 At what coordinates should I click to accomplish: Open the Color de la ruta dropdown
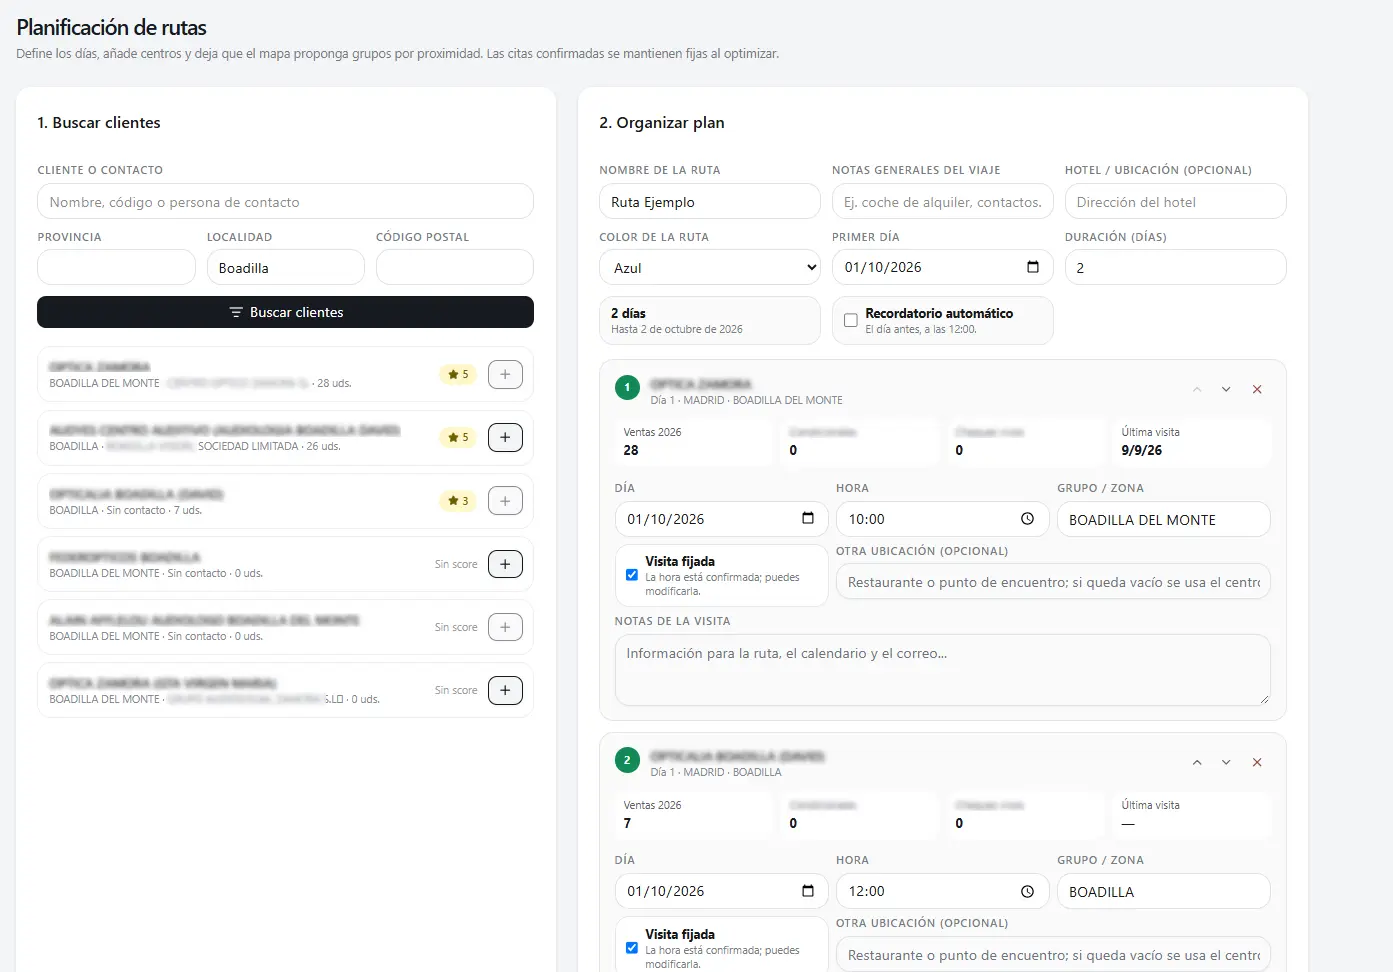710,267
